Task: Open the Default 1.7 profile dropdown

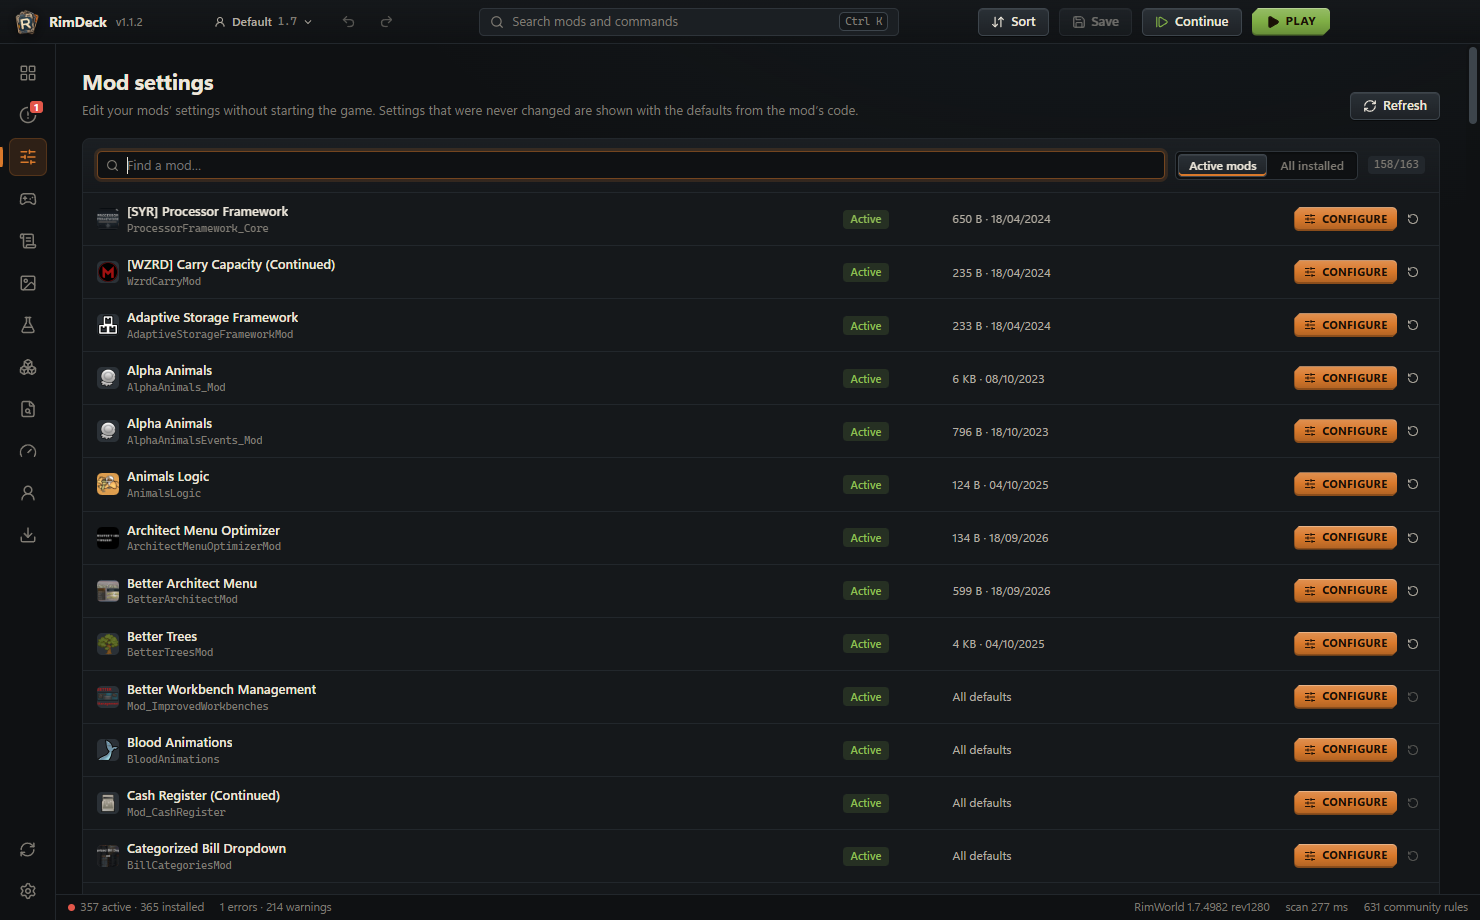Action: point(263,22)
